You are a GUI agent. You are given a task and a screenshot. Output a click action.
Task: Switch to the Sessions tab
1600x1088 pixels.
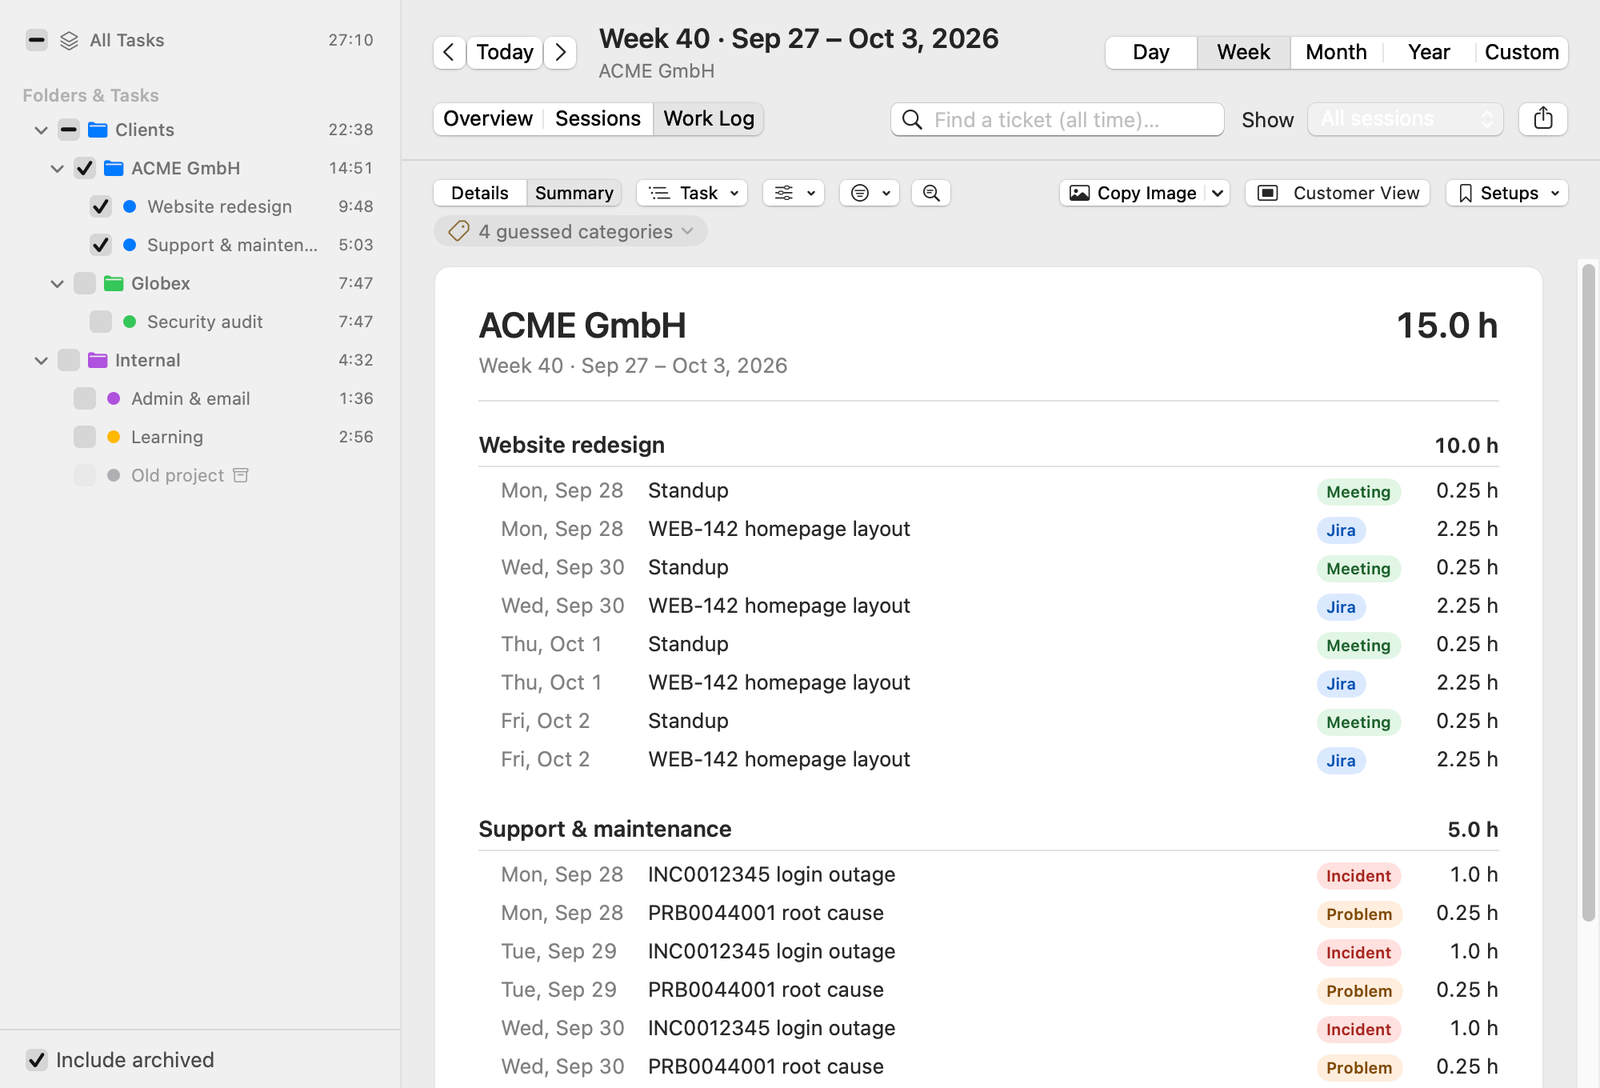tap(598, 119)
